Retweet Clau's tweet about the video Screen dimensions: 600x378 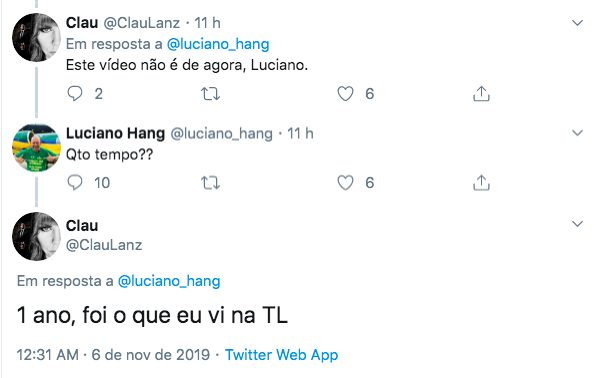[210, 94]
